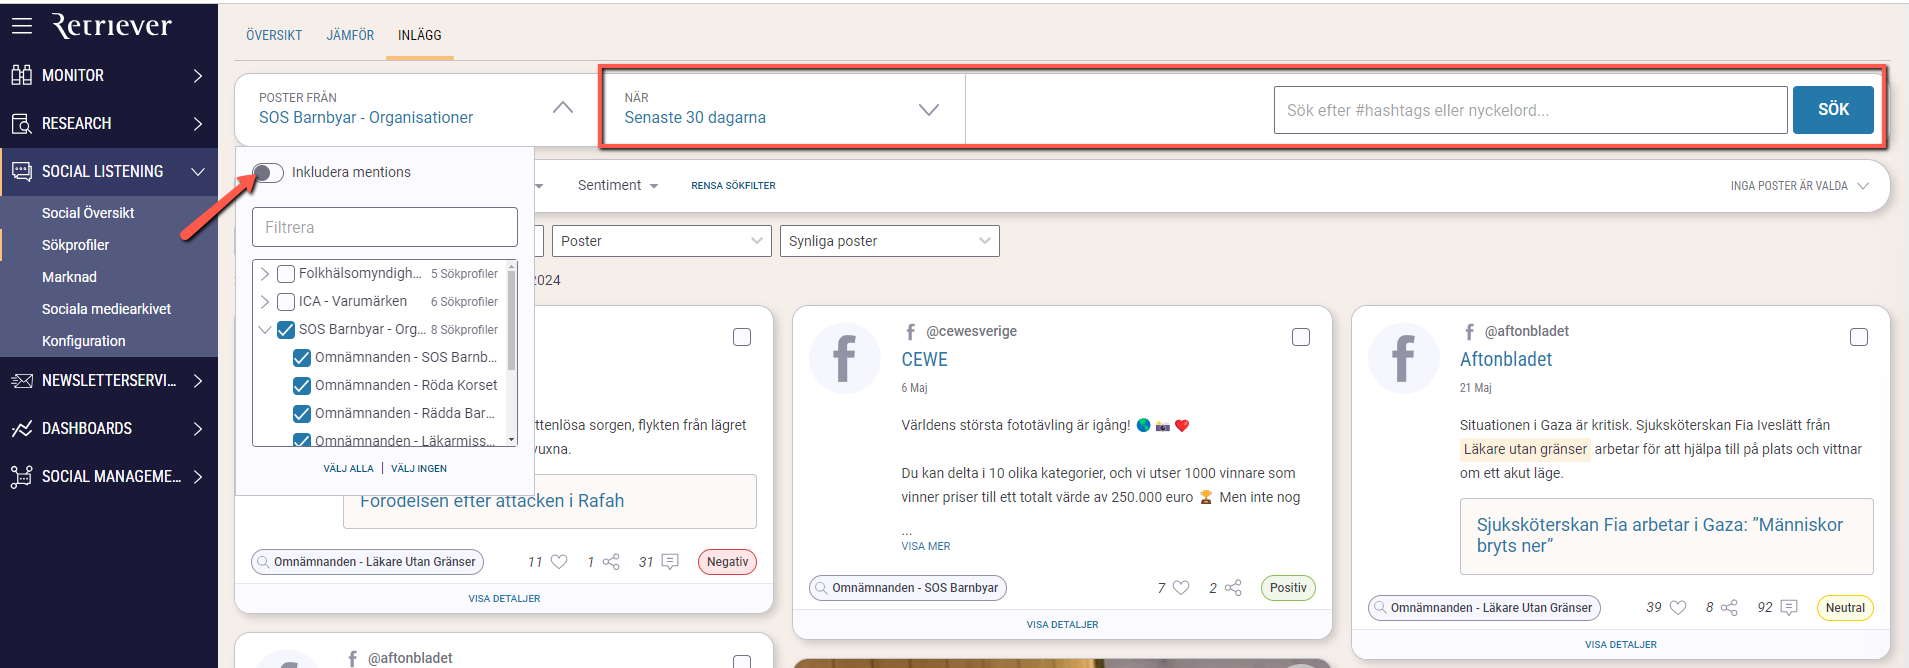This screenshot has height=668, width=1909.
Task: Uncheck Omnämnanden - Rädda Barnen profile
Action: pos(302,413)
